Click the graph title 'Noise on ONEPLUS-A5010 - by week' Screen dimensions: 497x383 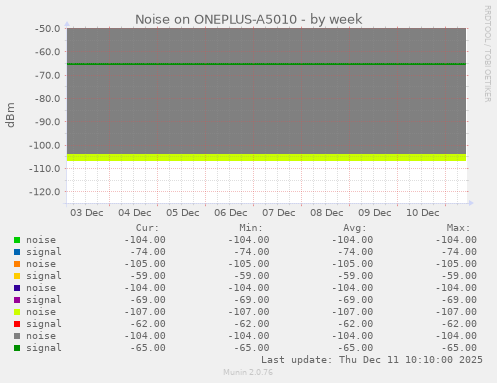248,19
